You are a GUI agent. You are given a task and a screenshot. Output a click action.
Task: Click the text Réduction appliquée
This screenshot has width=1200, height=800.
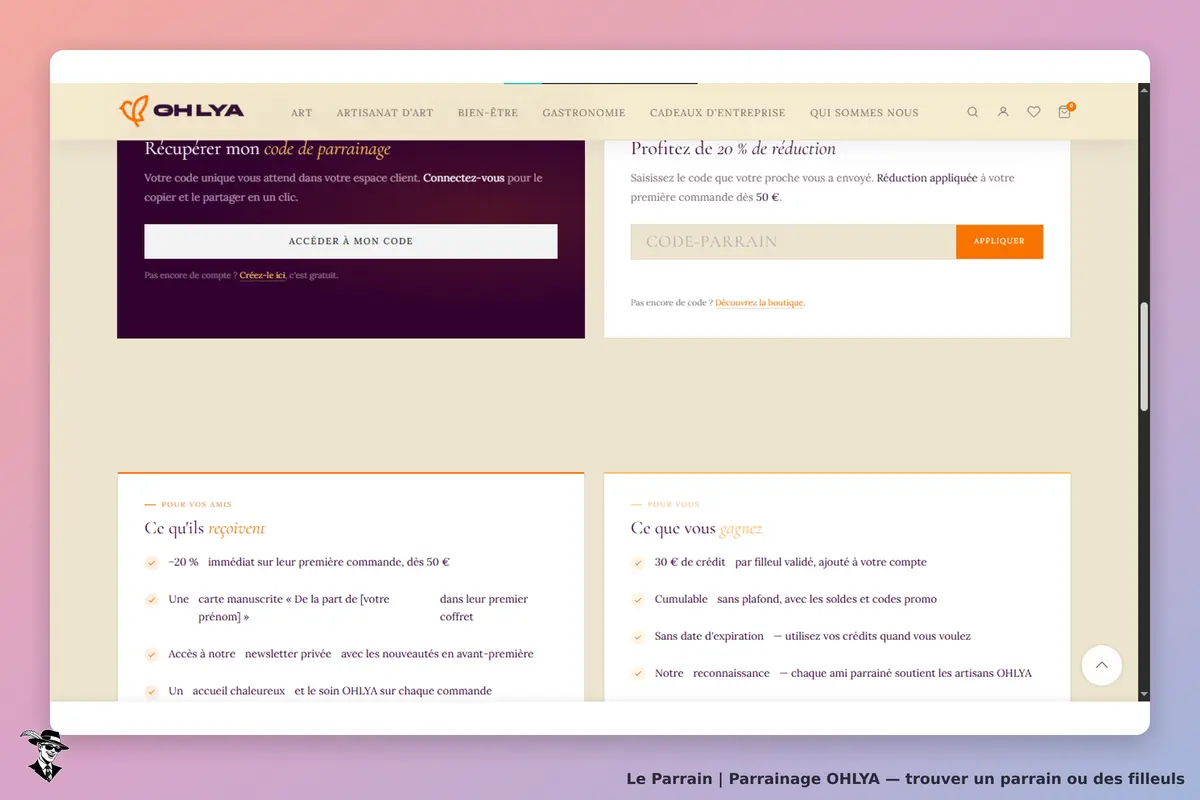[929, 178]
